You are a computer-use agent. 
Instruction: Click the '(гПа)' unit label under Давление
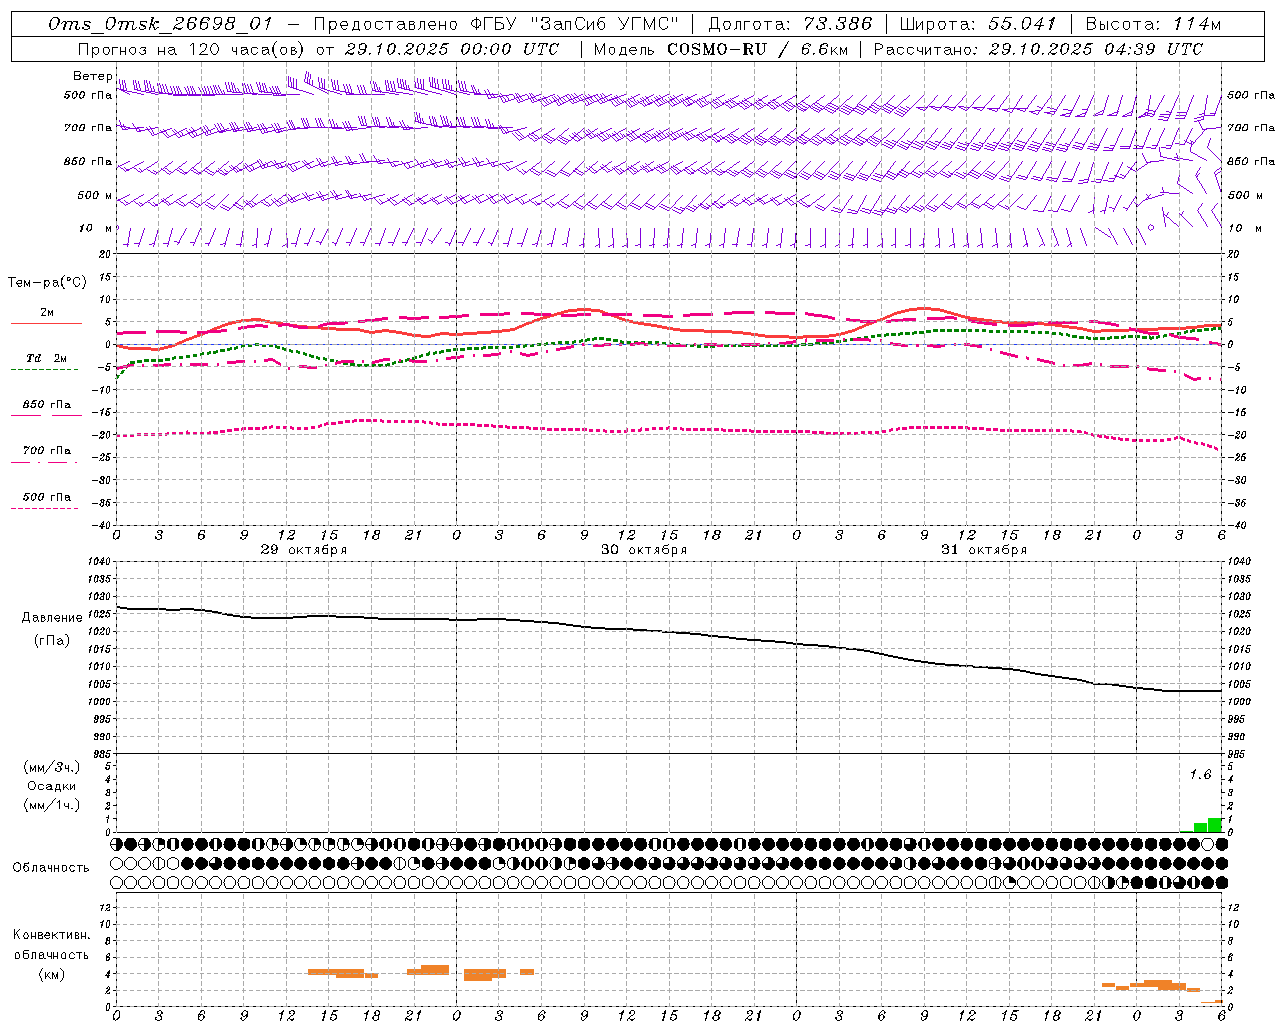[52, 640]
